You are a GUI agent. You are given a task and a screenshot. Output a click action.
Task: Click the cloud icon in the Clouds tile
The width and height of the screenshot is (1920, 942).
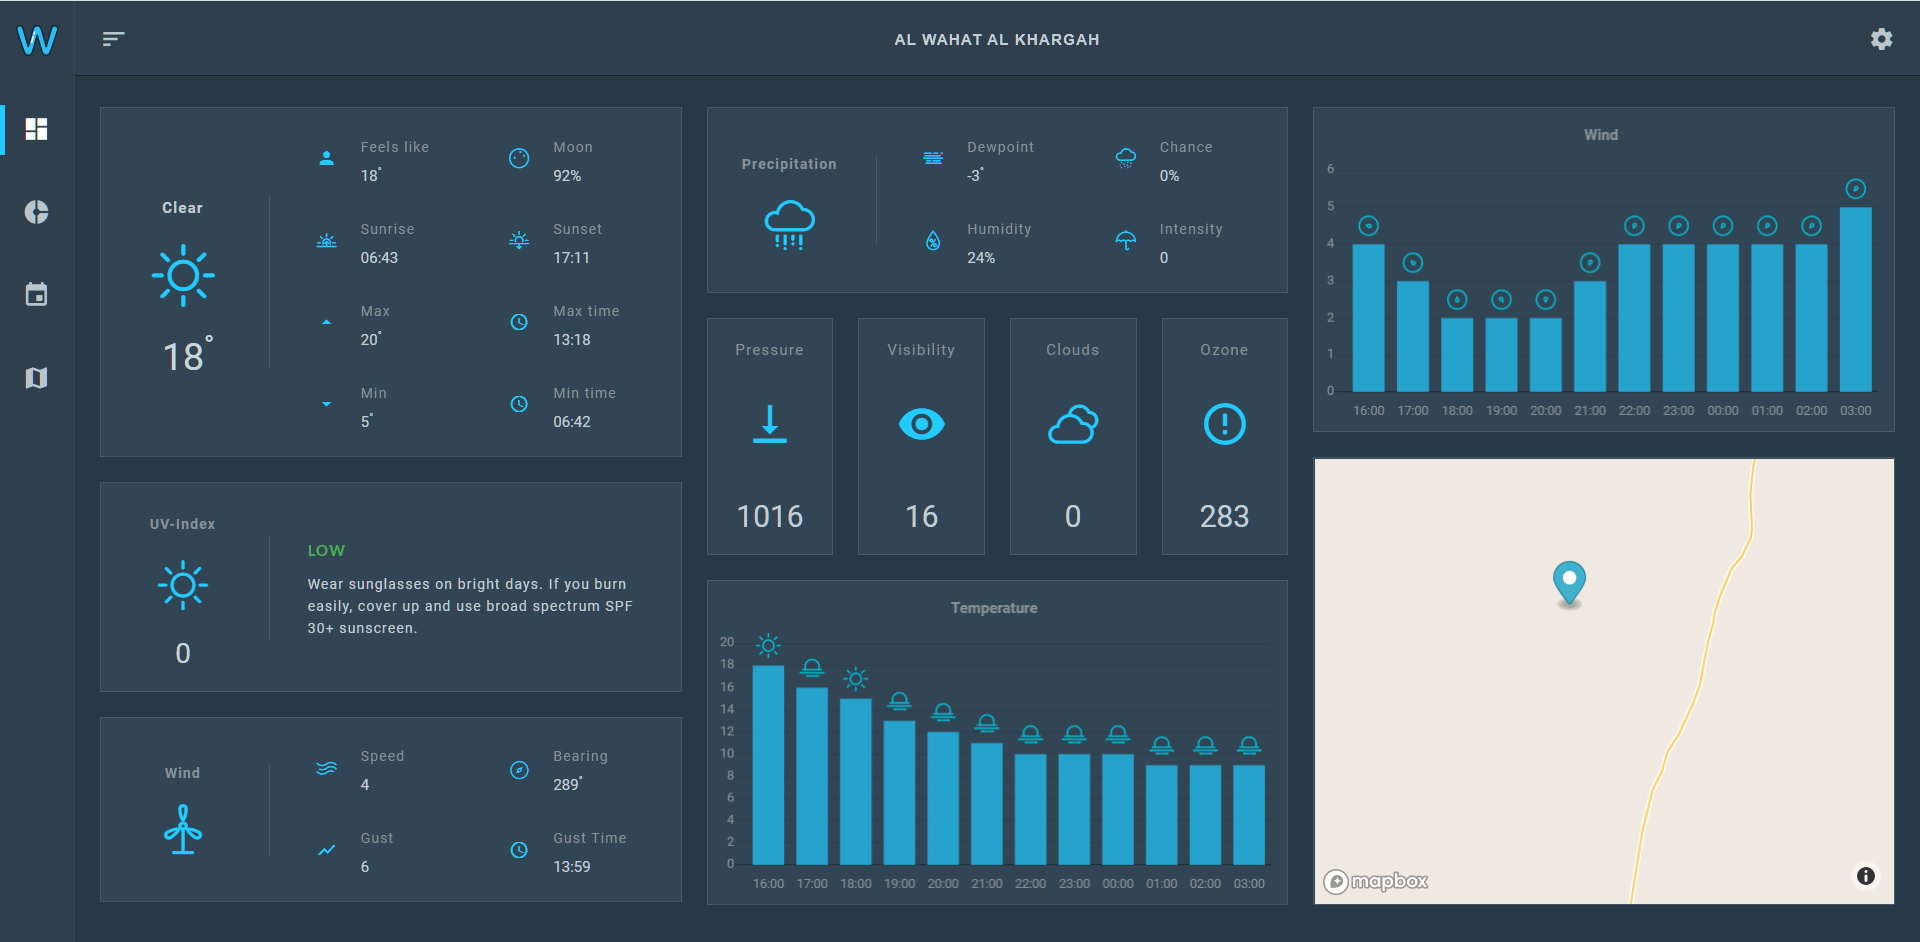(x=1072, y=423)
